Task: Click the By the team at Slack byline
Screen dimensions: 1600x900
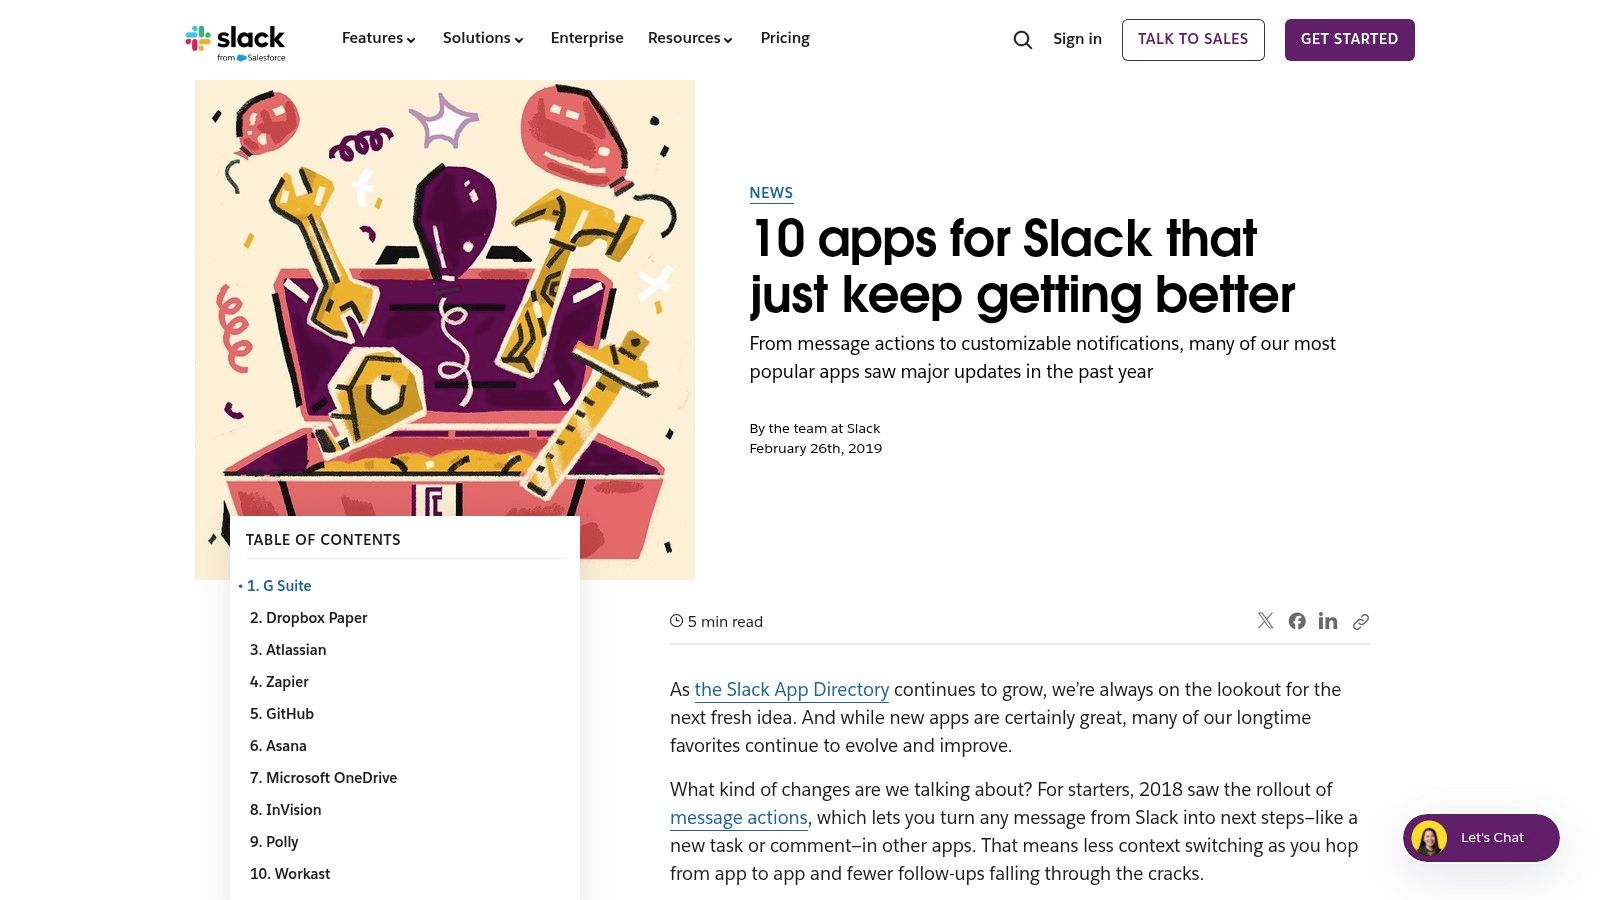Action: click(815, 428)
